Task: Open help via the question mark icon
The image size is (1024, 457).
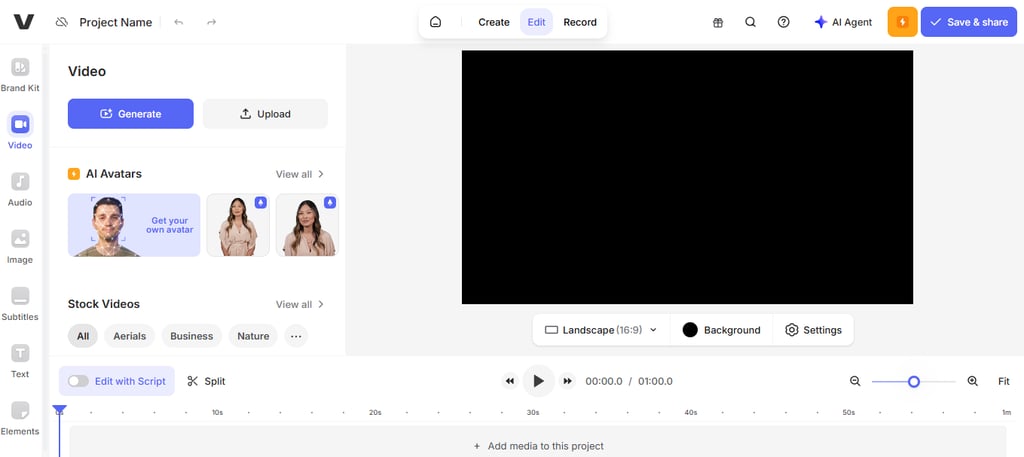Action: pyautogui.click(x=784, y=22)
